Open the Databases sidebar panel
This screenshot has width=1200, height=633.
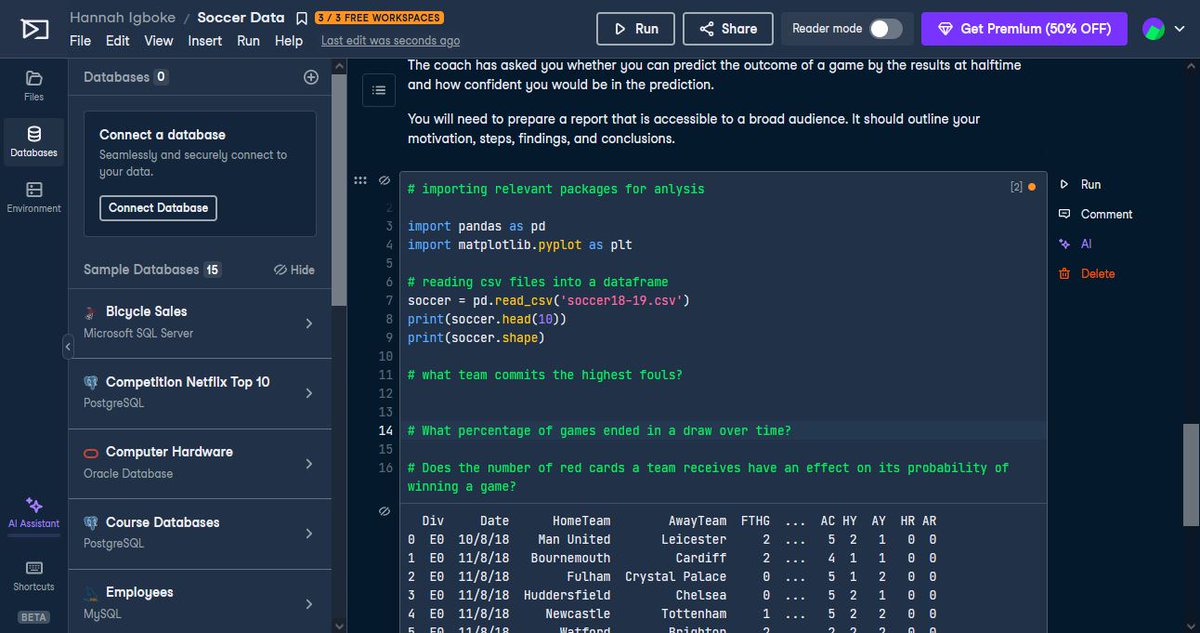click(x=34, y=141)
